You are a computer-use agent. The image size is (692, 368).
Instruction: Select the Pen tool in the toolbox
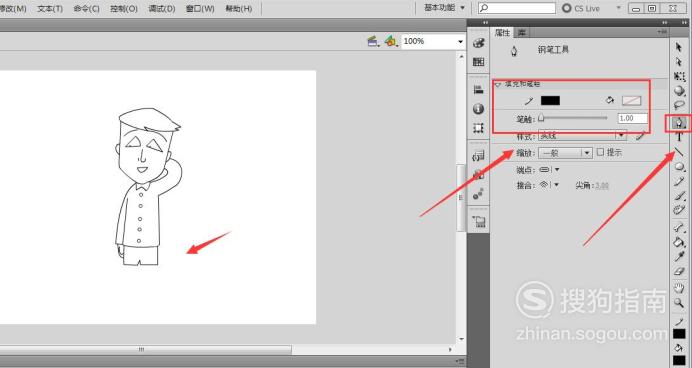click(679, 122)
